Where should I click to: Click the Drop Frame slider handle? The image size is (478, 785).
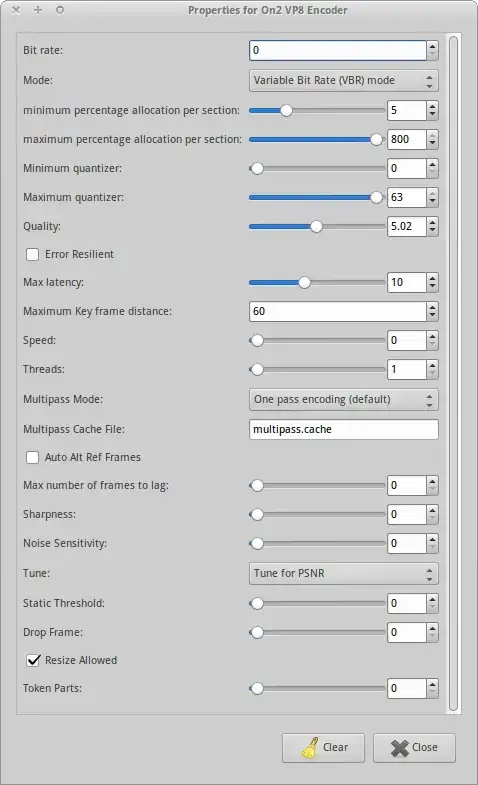(257, 633)
